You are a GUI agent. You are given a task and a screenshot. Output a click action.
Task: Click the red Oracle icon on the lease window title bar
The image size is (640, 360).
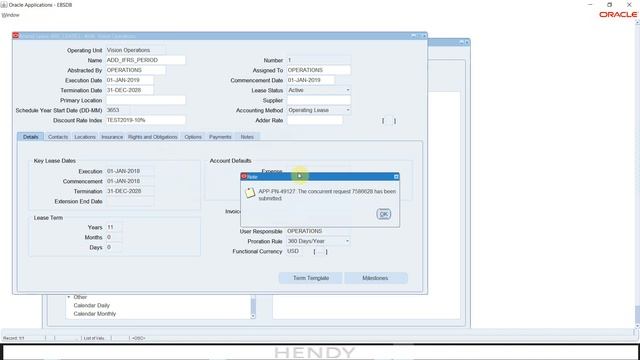tap(16, 36)
